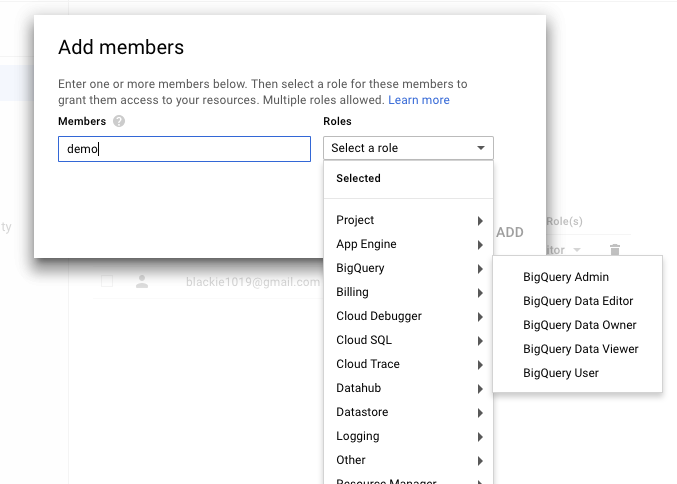The image size is (677, 484).
Task: Open the Cloud SQL roles submenu
Action: pos(408,340)
